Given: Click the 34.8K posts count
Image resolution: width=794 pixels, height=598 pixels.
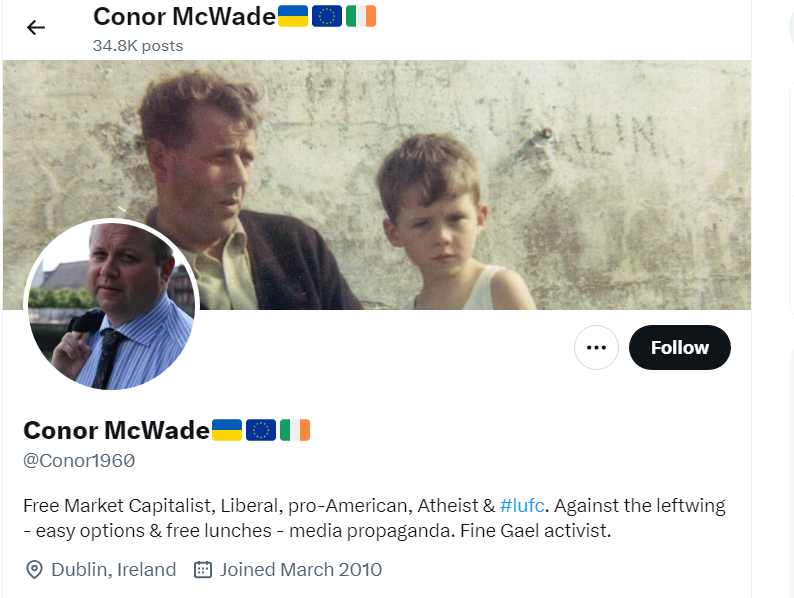Looking at the screenshot, I should [x=138, y=46].
